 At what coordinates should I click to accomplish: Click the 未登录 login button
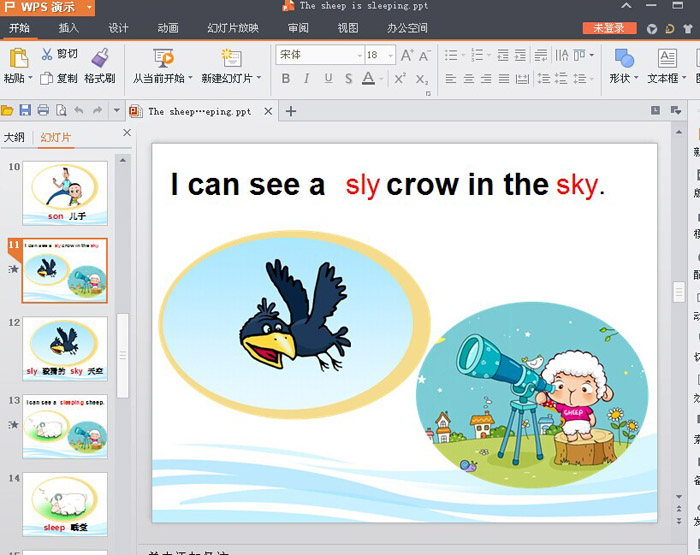coord(609,28)
